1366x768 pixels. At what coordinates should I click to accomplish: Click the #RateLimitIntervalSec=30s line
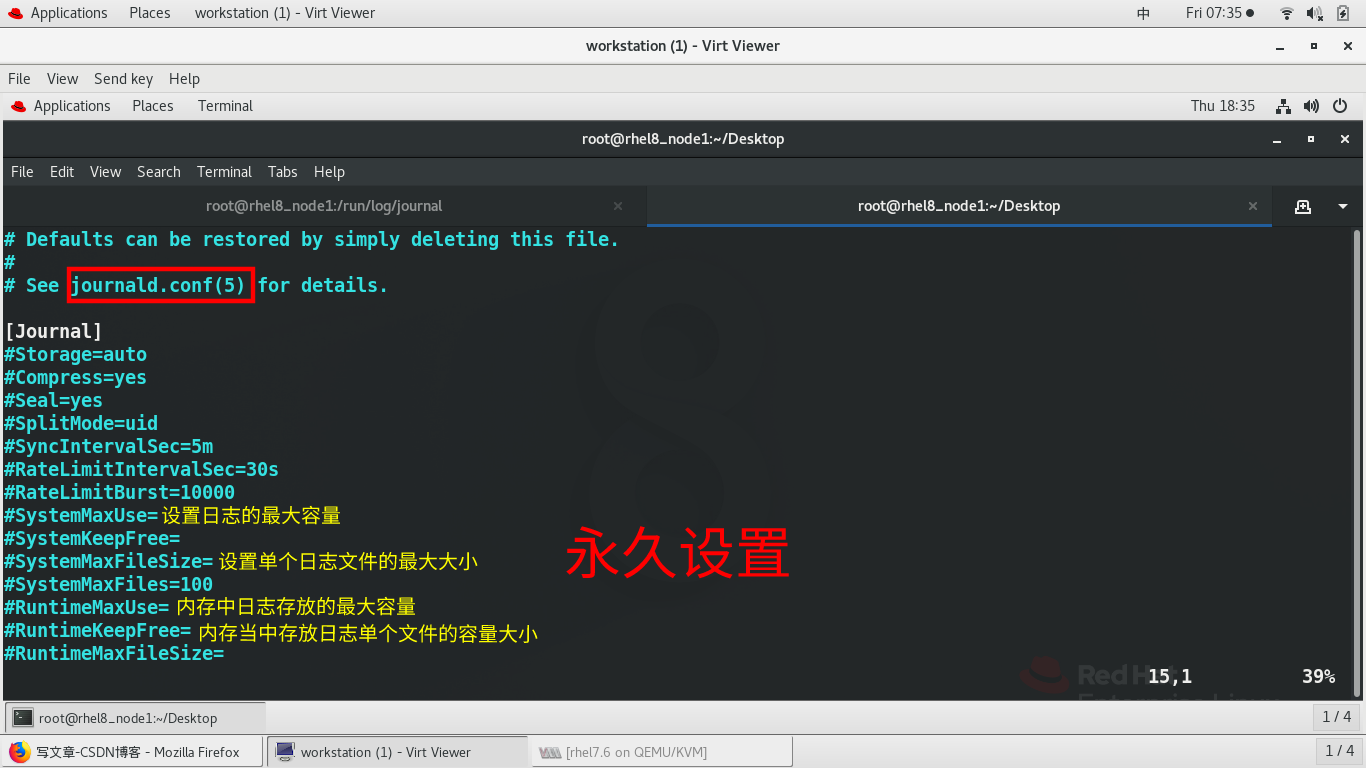pos(142,469)
